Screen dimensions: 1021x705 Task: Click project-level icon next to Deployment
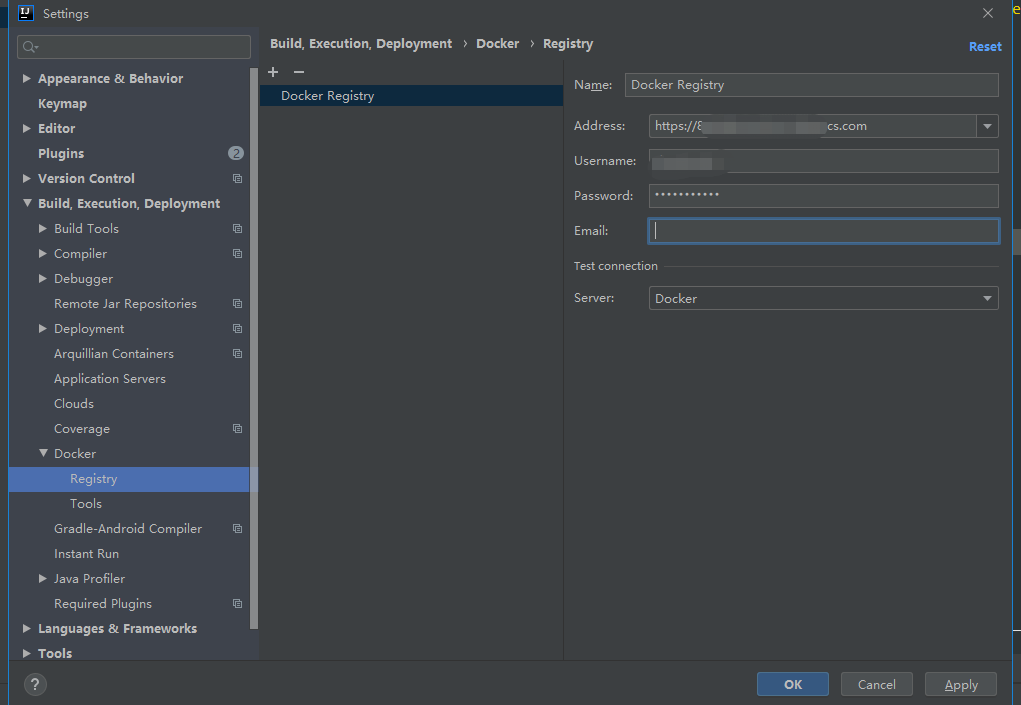238,329
